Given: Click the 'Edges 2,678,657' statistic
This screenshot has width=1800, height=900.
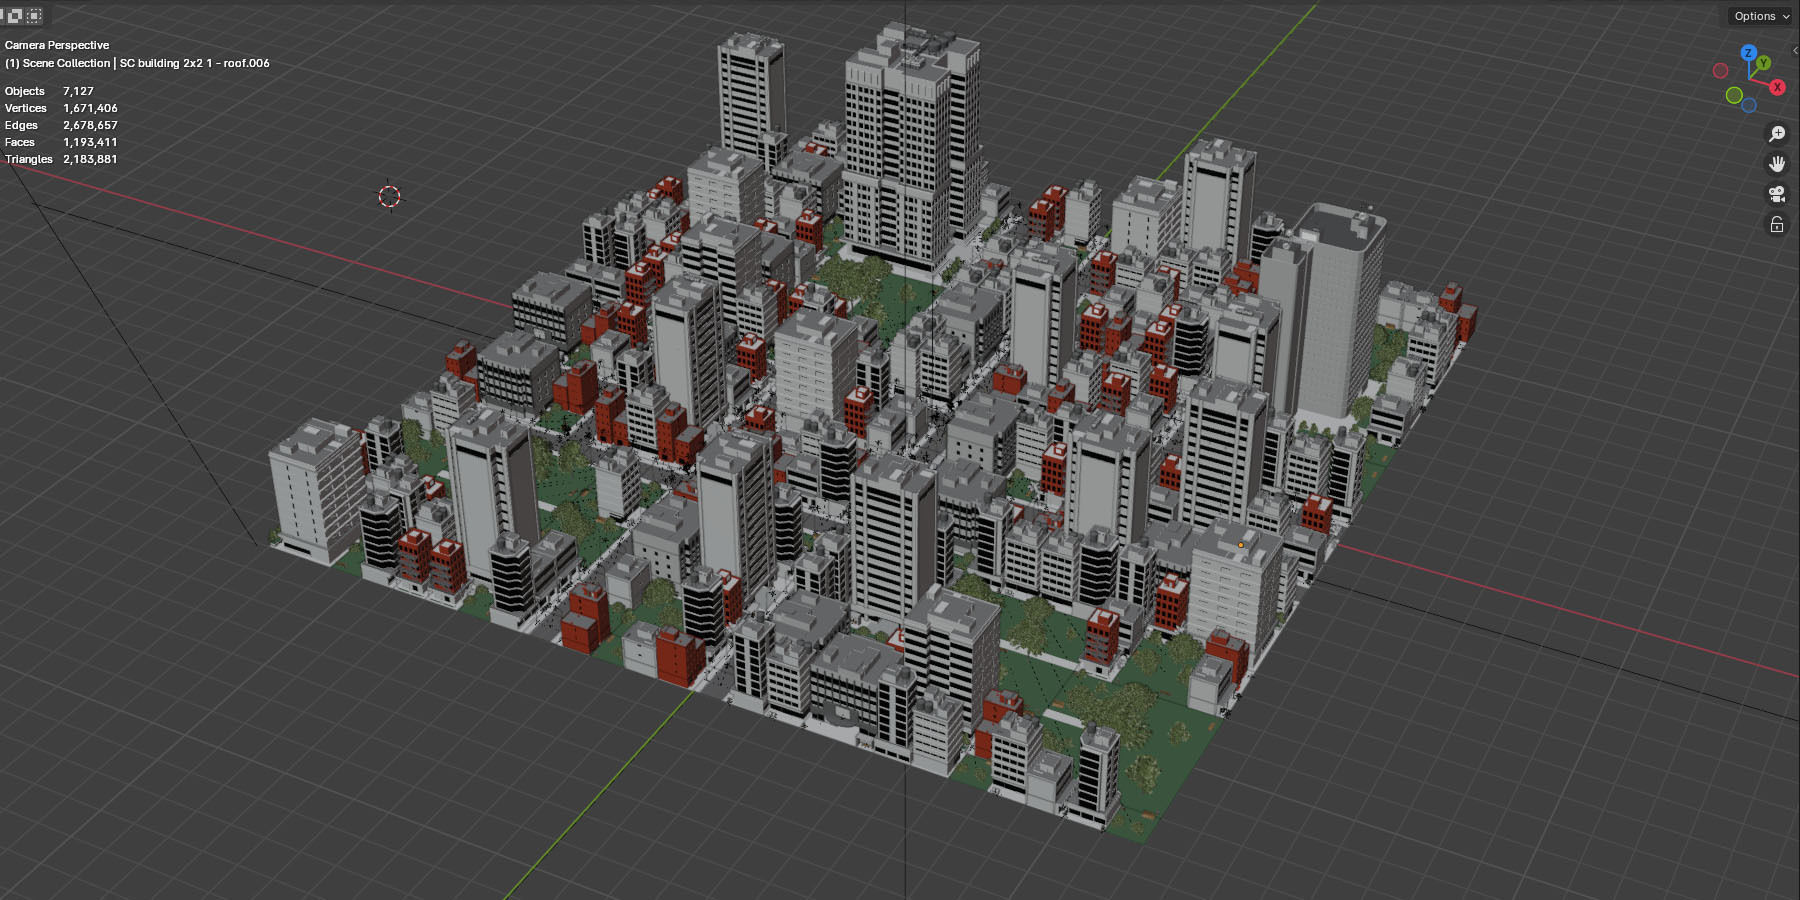Looking at the screenshot, I should pyautogui.click(x=61, y=125).
